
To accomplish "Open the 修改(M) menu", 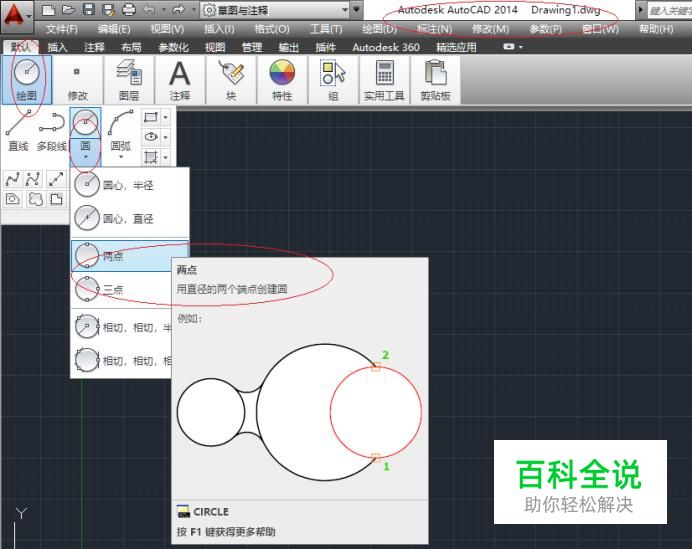I will pyautogui.click(x=490, y=29).
